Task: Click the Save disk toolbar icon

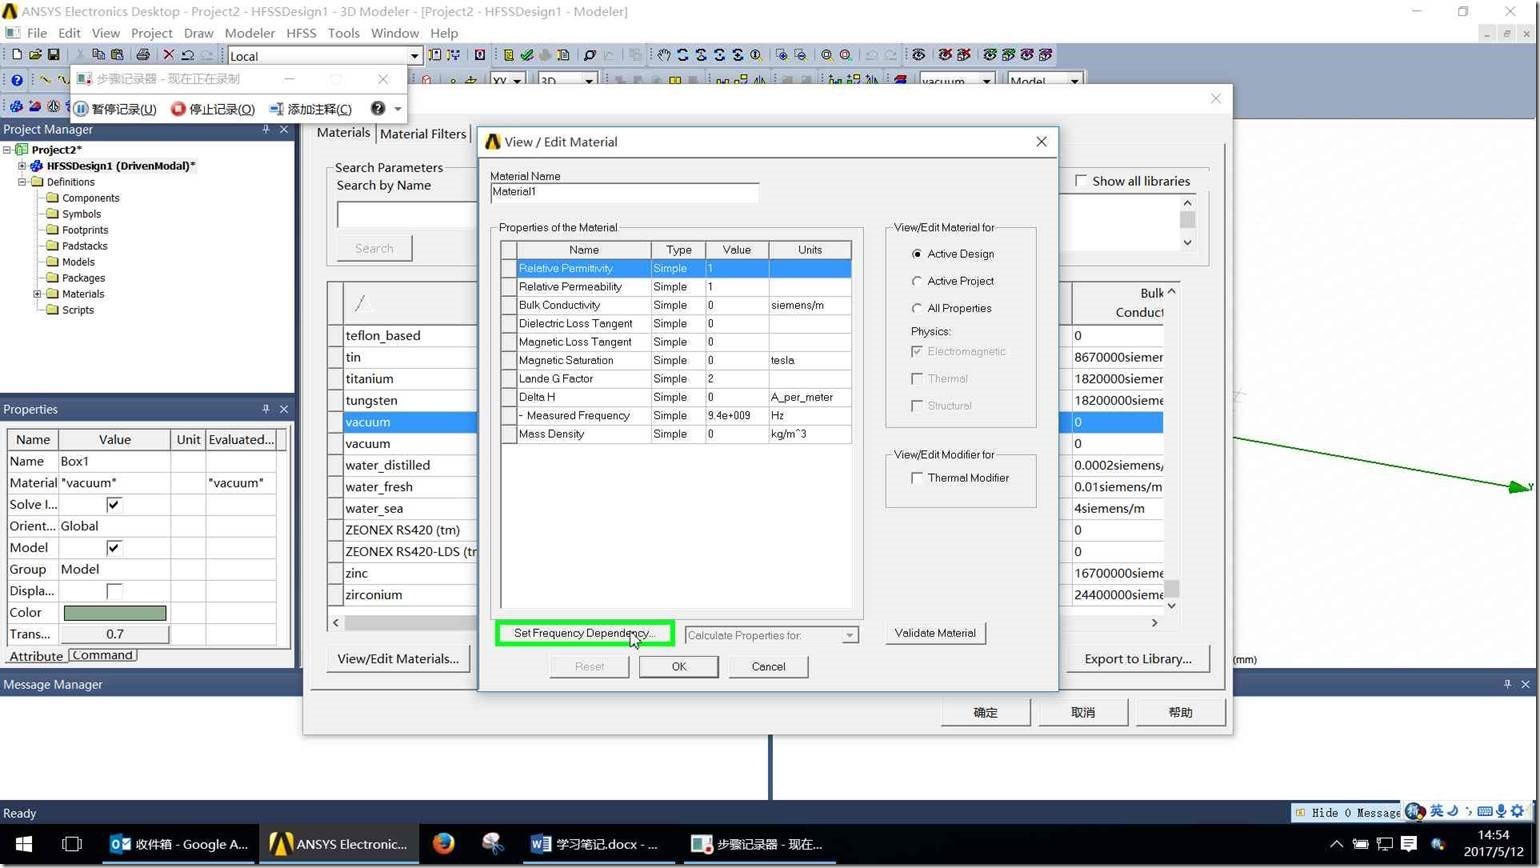Action: tap(53, 55)
